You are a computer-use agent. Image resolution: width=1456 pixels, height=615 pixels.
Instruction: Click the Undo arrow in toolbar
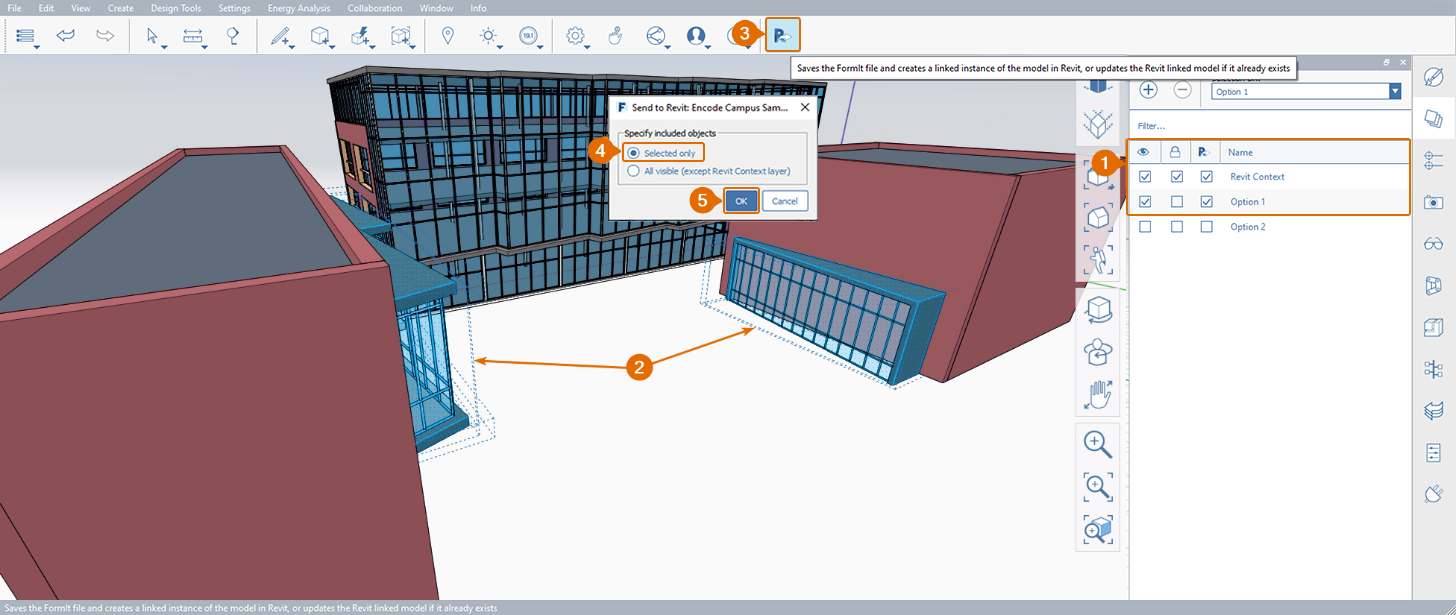pyautogui.click(x=66, y=36)
